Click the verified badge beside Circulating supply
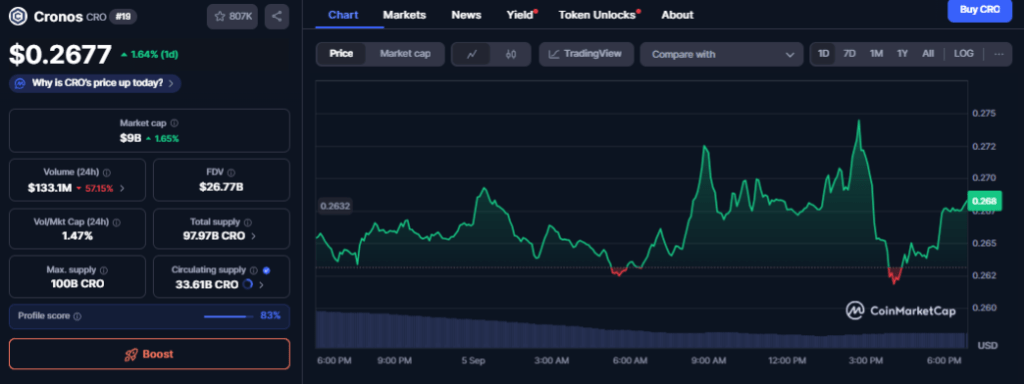 [266, 270]
